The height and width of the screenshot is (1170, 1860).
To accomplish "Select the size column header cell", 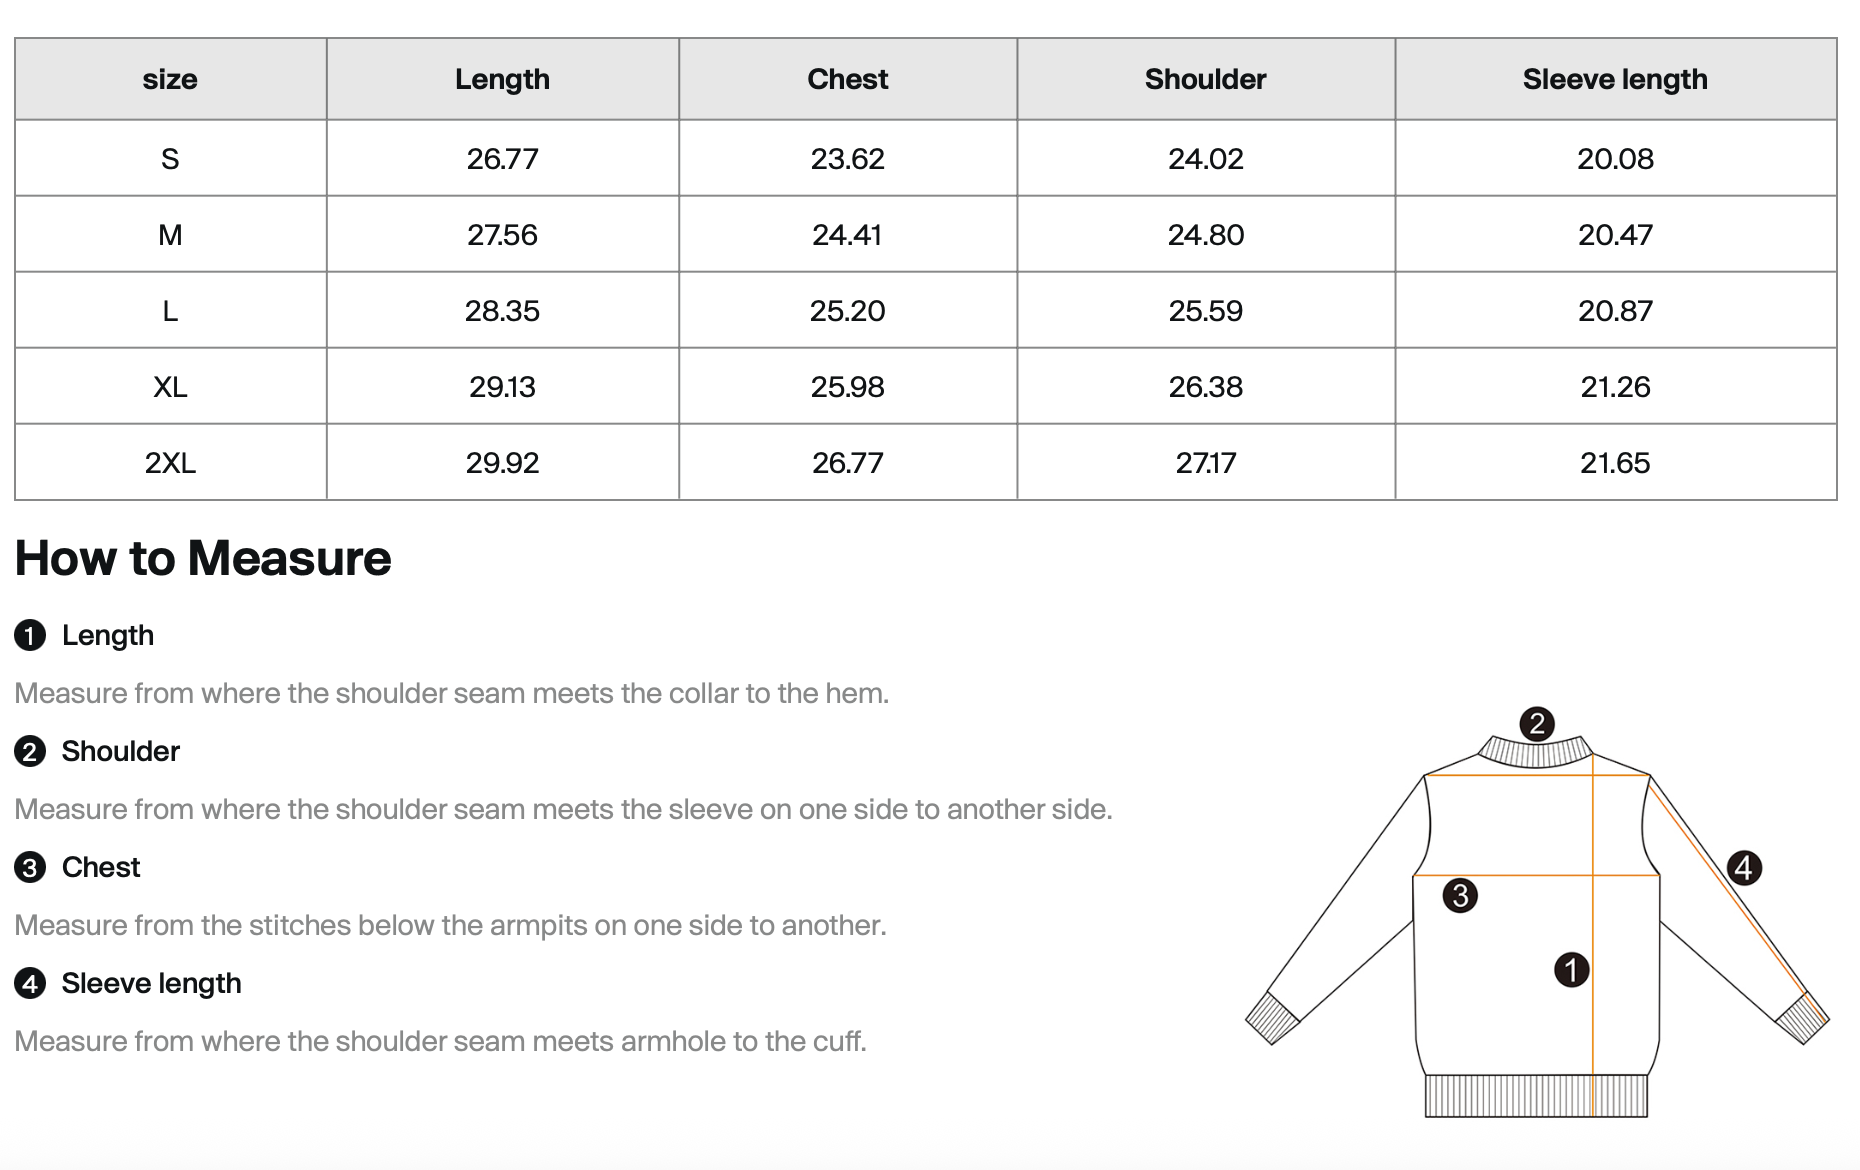I will 170,80.
